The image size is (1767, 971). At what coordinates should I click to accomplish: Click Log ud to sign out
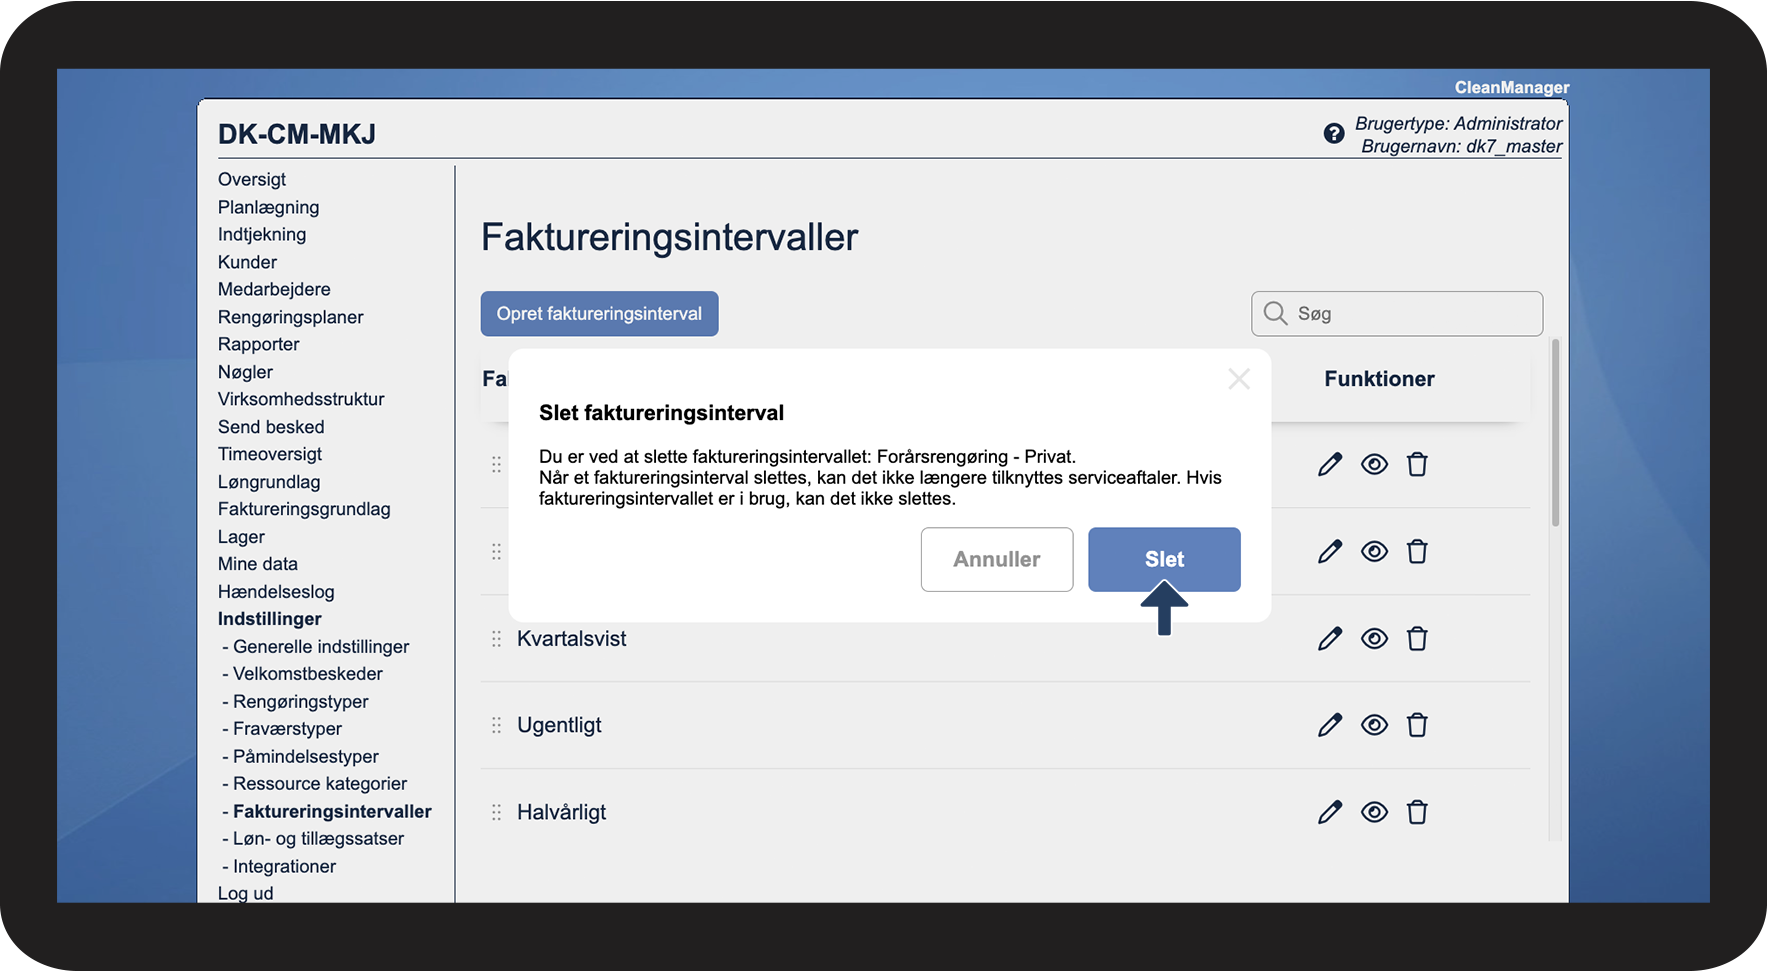pos(246,893)
